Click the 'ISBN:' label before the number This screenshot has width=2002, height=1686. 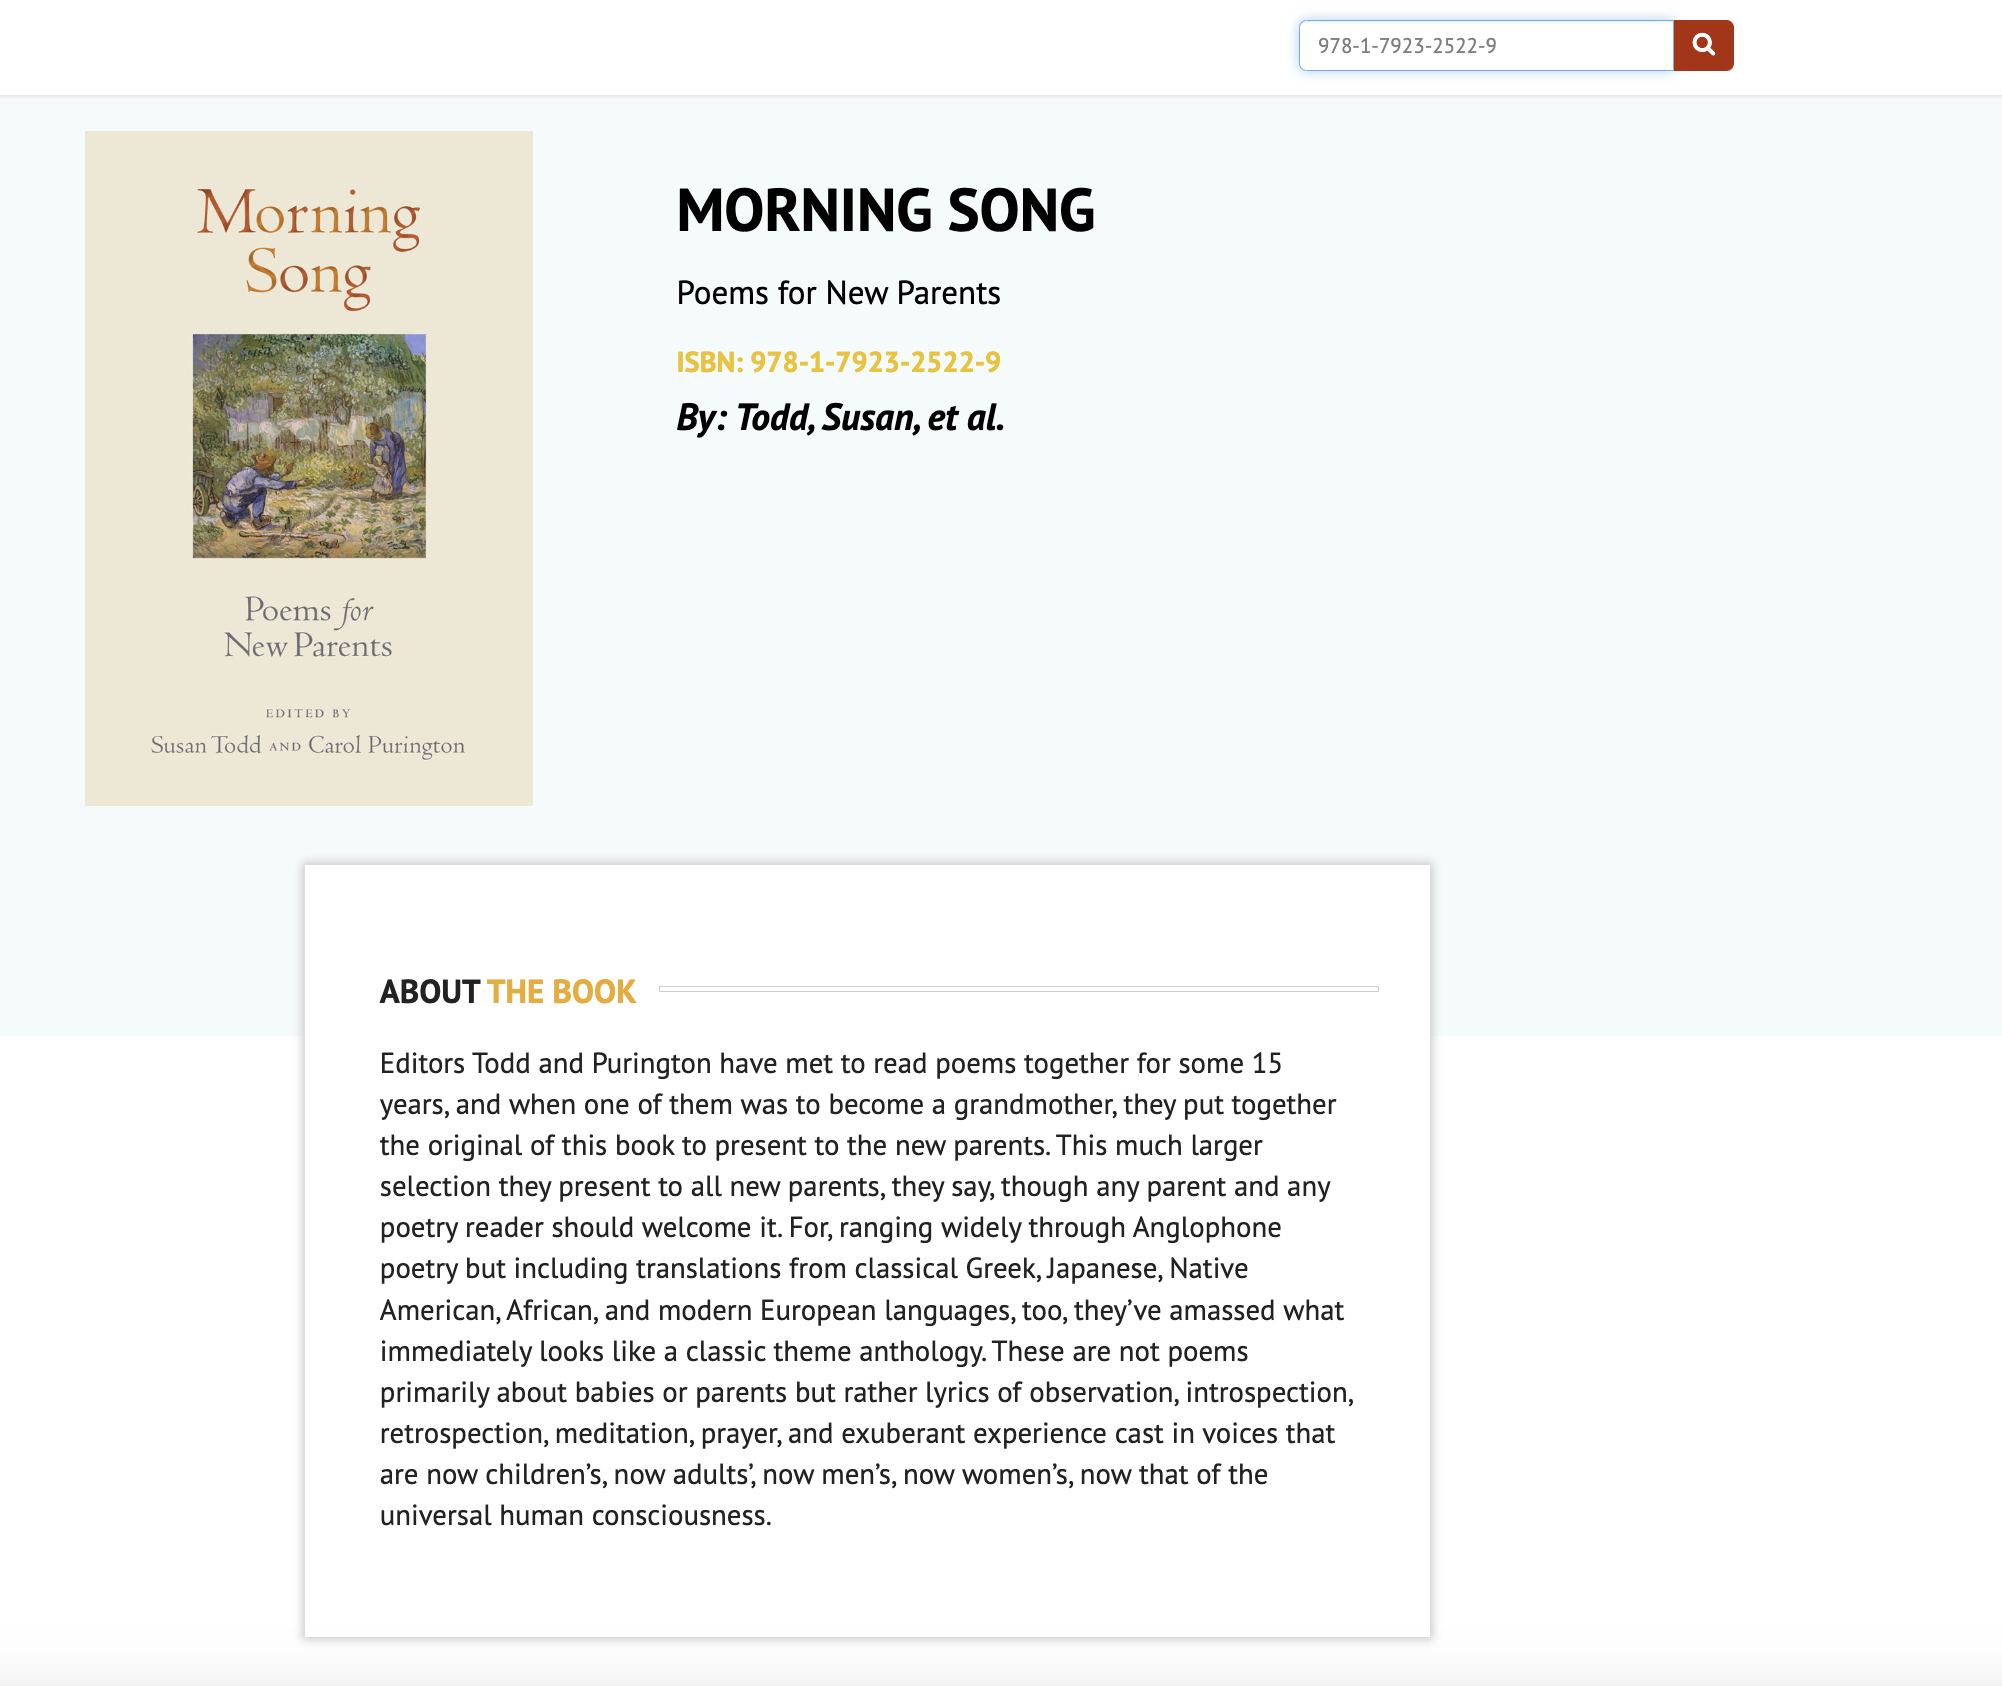[x=710, y=362]
